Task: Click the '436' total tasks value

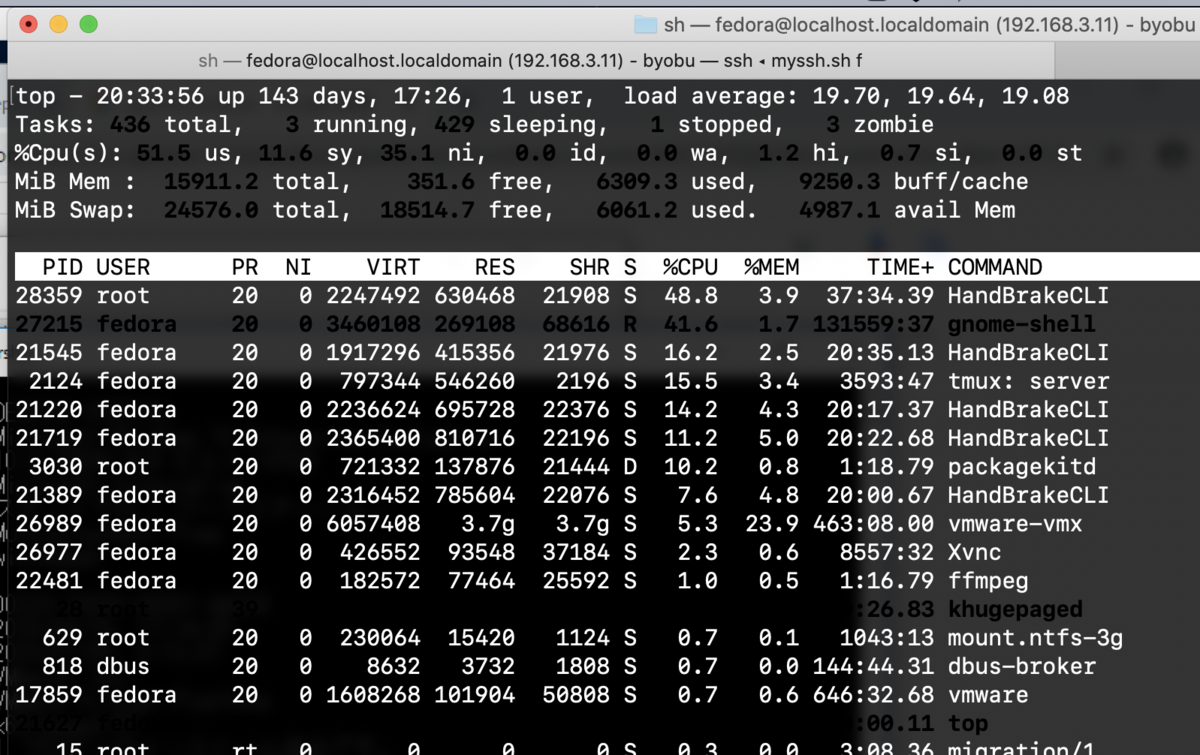Action: click(130, 125)
